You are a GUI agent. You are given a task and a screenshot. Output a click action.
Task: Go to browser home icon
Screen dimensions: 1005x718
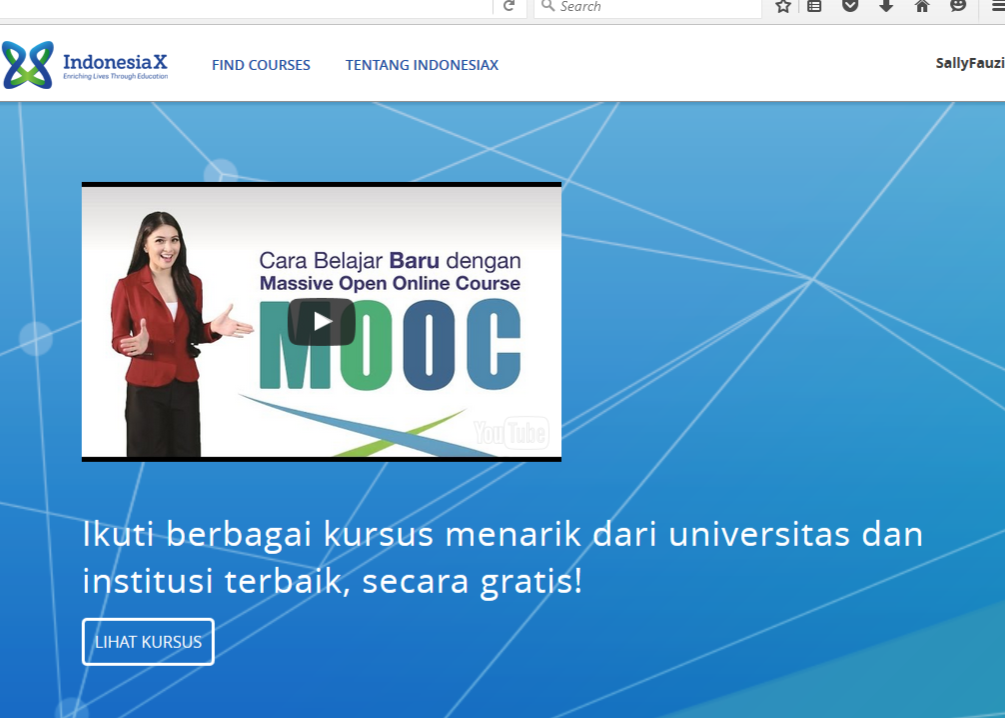coord(922,6)
